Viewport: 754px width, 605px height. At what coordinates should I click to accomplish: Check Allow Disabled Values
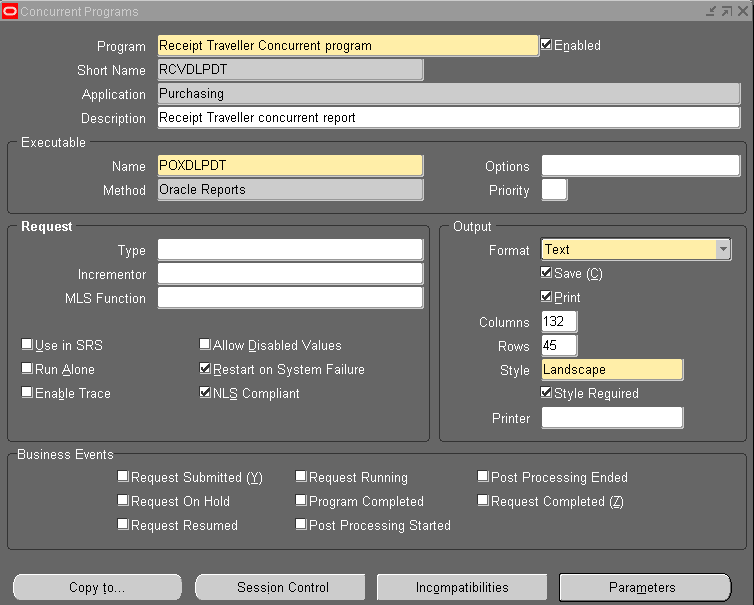click(x=205, y=344)
